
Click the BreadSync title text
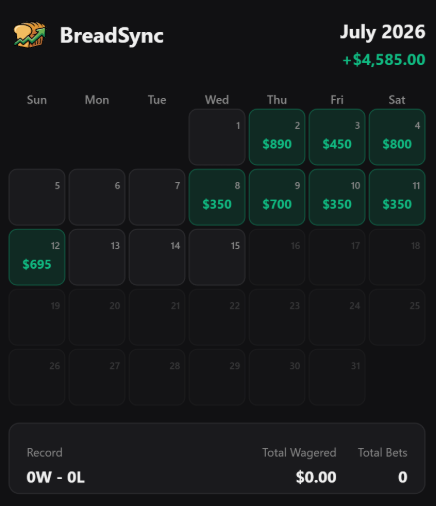pyautogui.click(x=112, y=35)
